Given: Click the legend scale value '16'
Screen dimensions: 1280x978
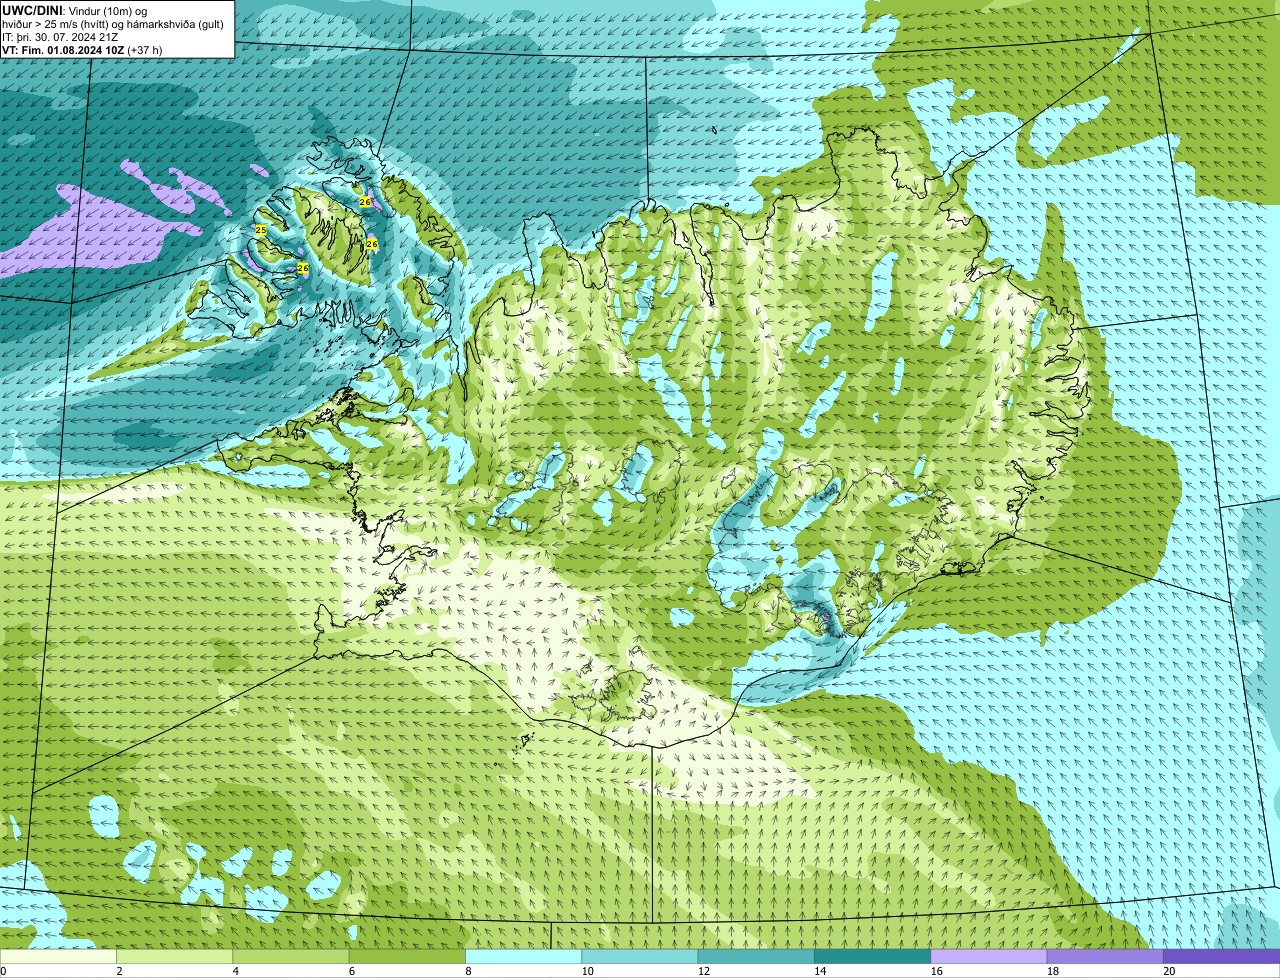Looking at the screenshot, I should 937,971.
